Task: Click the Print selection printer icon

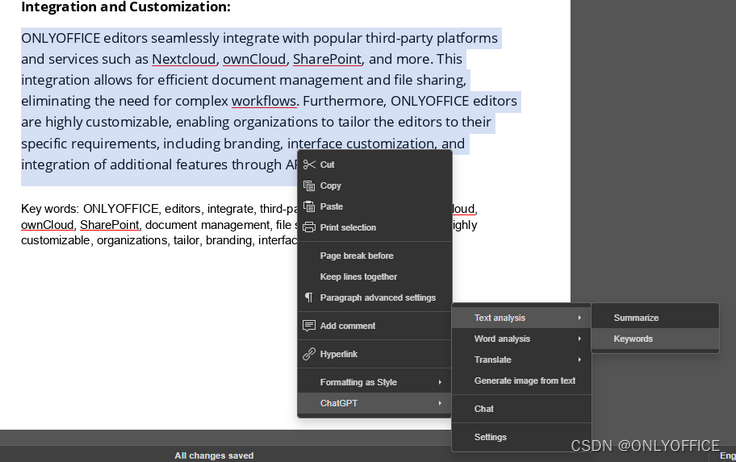Action: [309, 227]
